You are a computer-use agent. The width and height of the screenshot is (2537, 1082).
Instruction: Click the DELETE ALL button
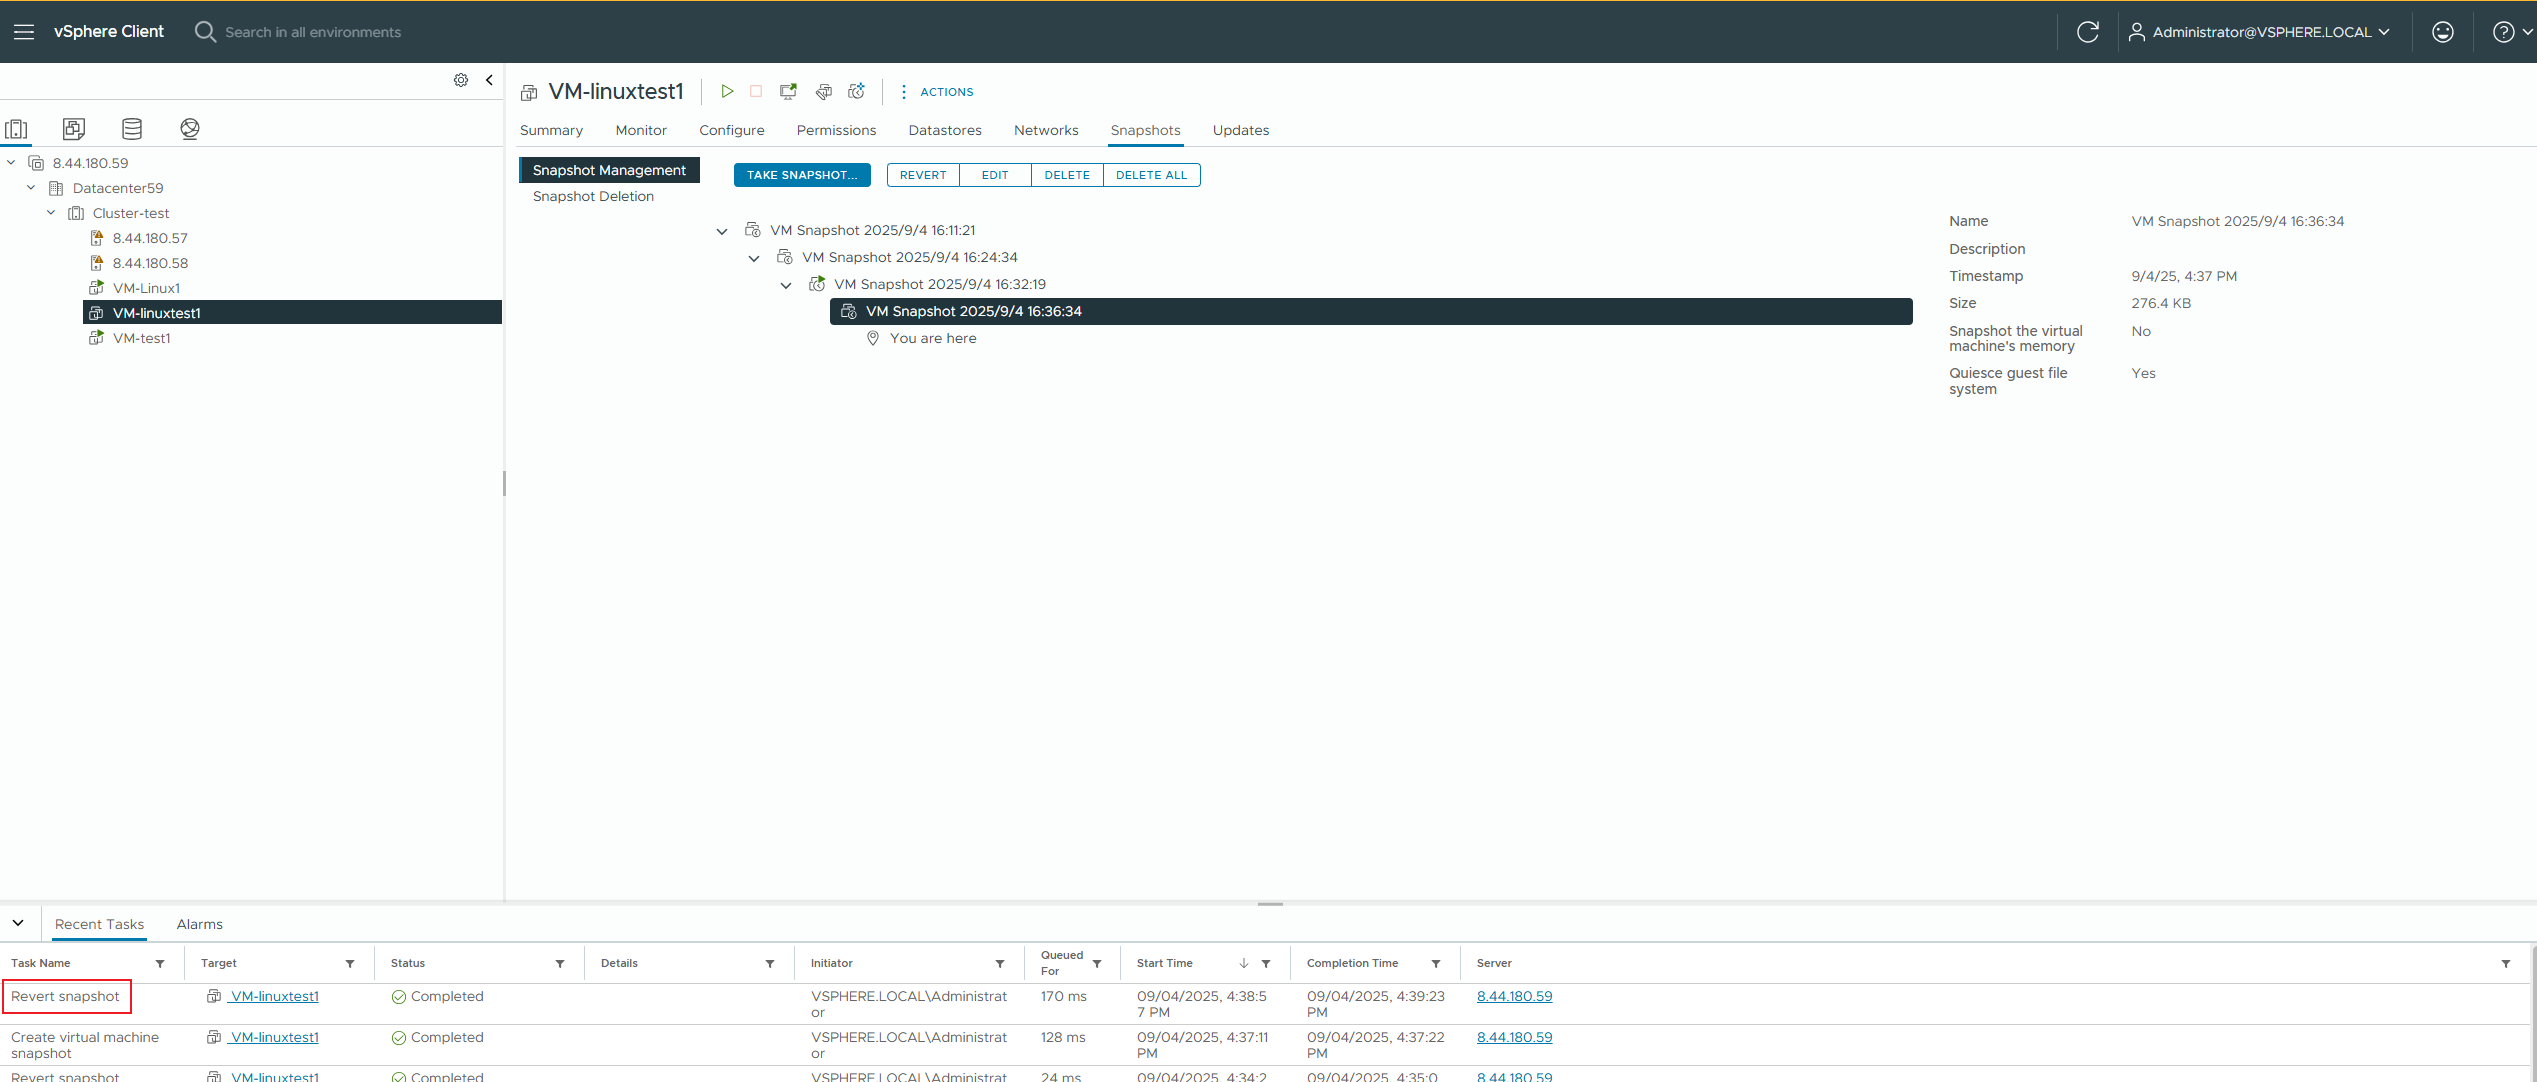[x=1152, y=175]
